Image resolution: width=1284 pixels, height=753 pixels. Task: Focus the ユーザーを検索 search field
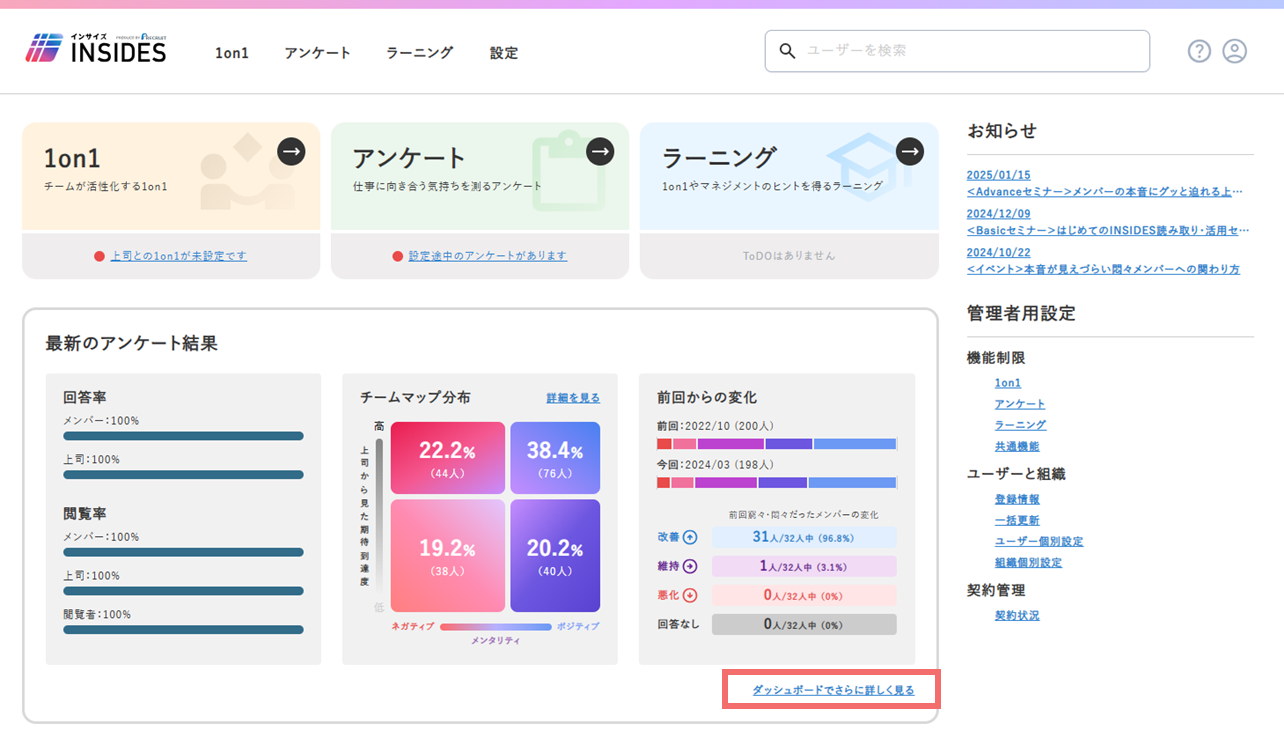tap(957, 51)
